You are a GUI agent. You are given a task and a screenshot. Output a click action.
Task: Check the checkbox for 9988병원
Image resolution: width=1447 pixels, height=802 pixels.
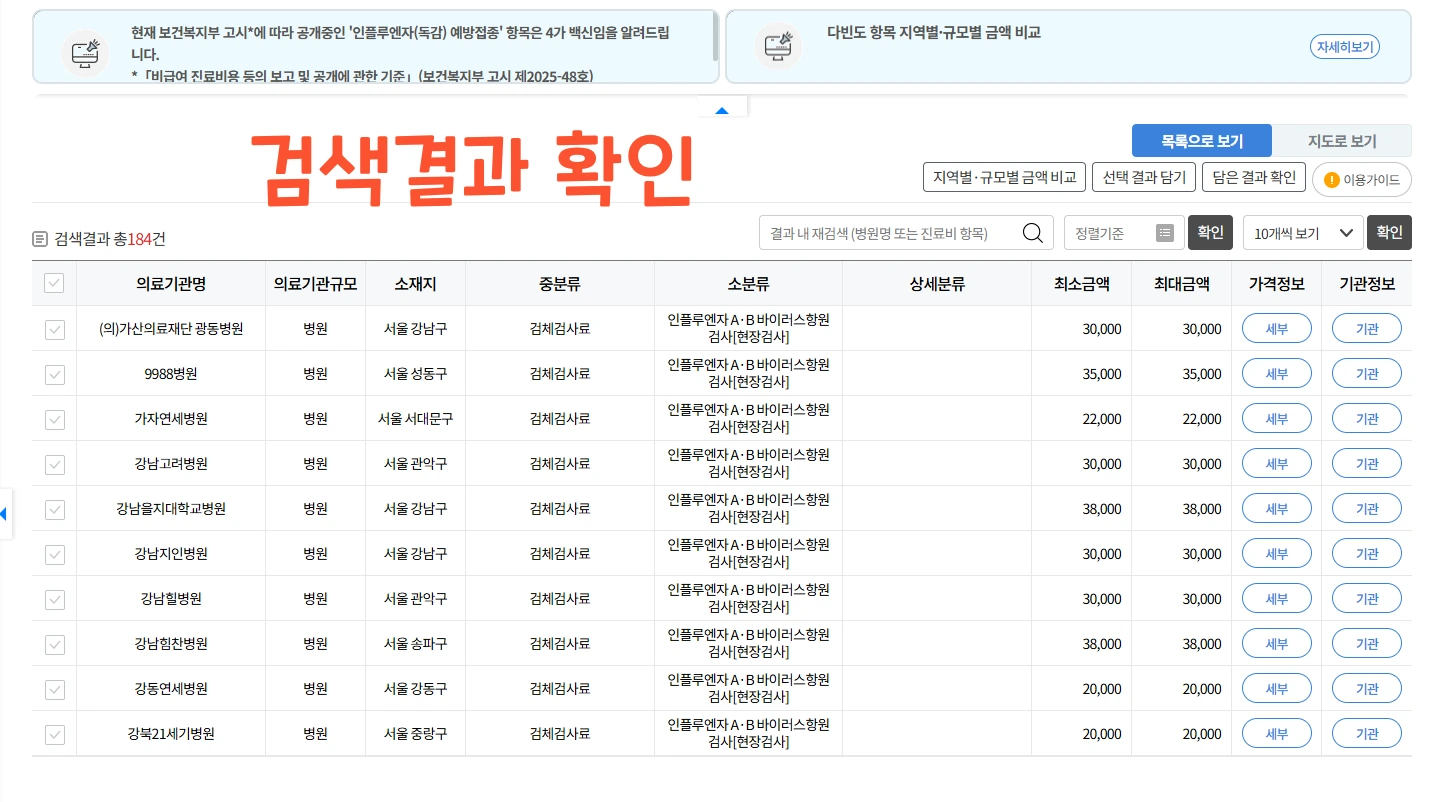[53, 374]
